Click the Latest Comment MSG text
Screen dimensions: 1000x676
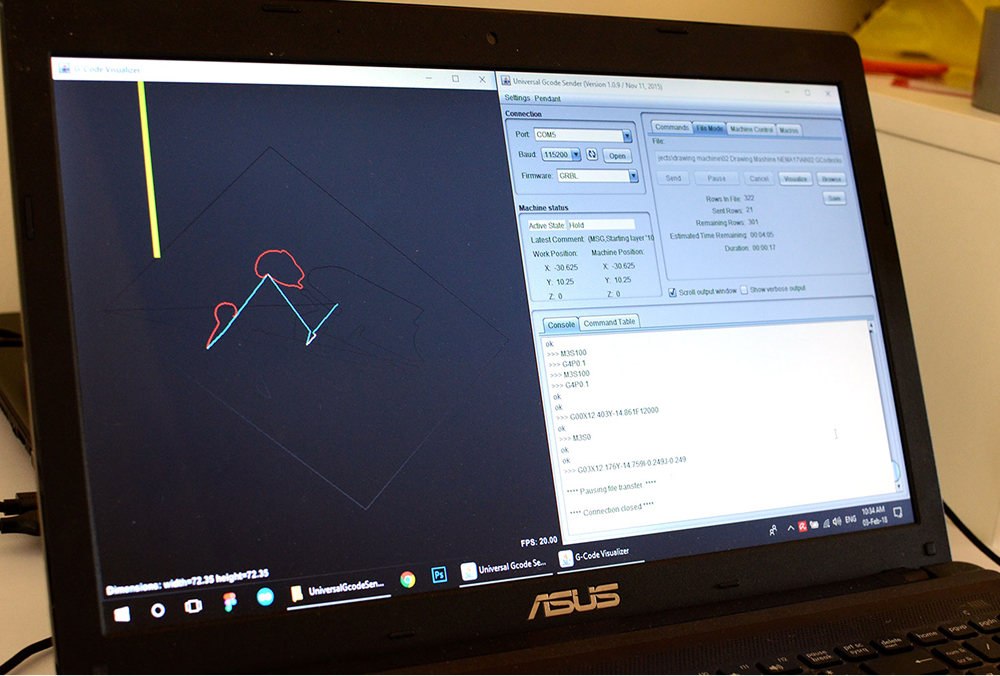pyautogui.click(x=621, y=239)
